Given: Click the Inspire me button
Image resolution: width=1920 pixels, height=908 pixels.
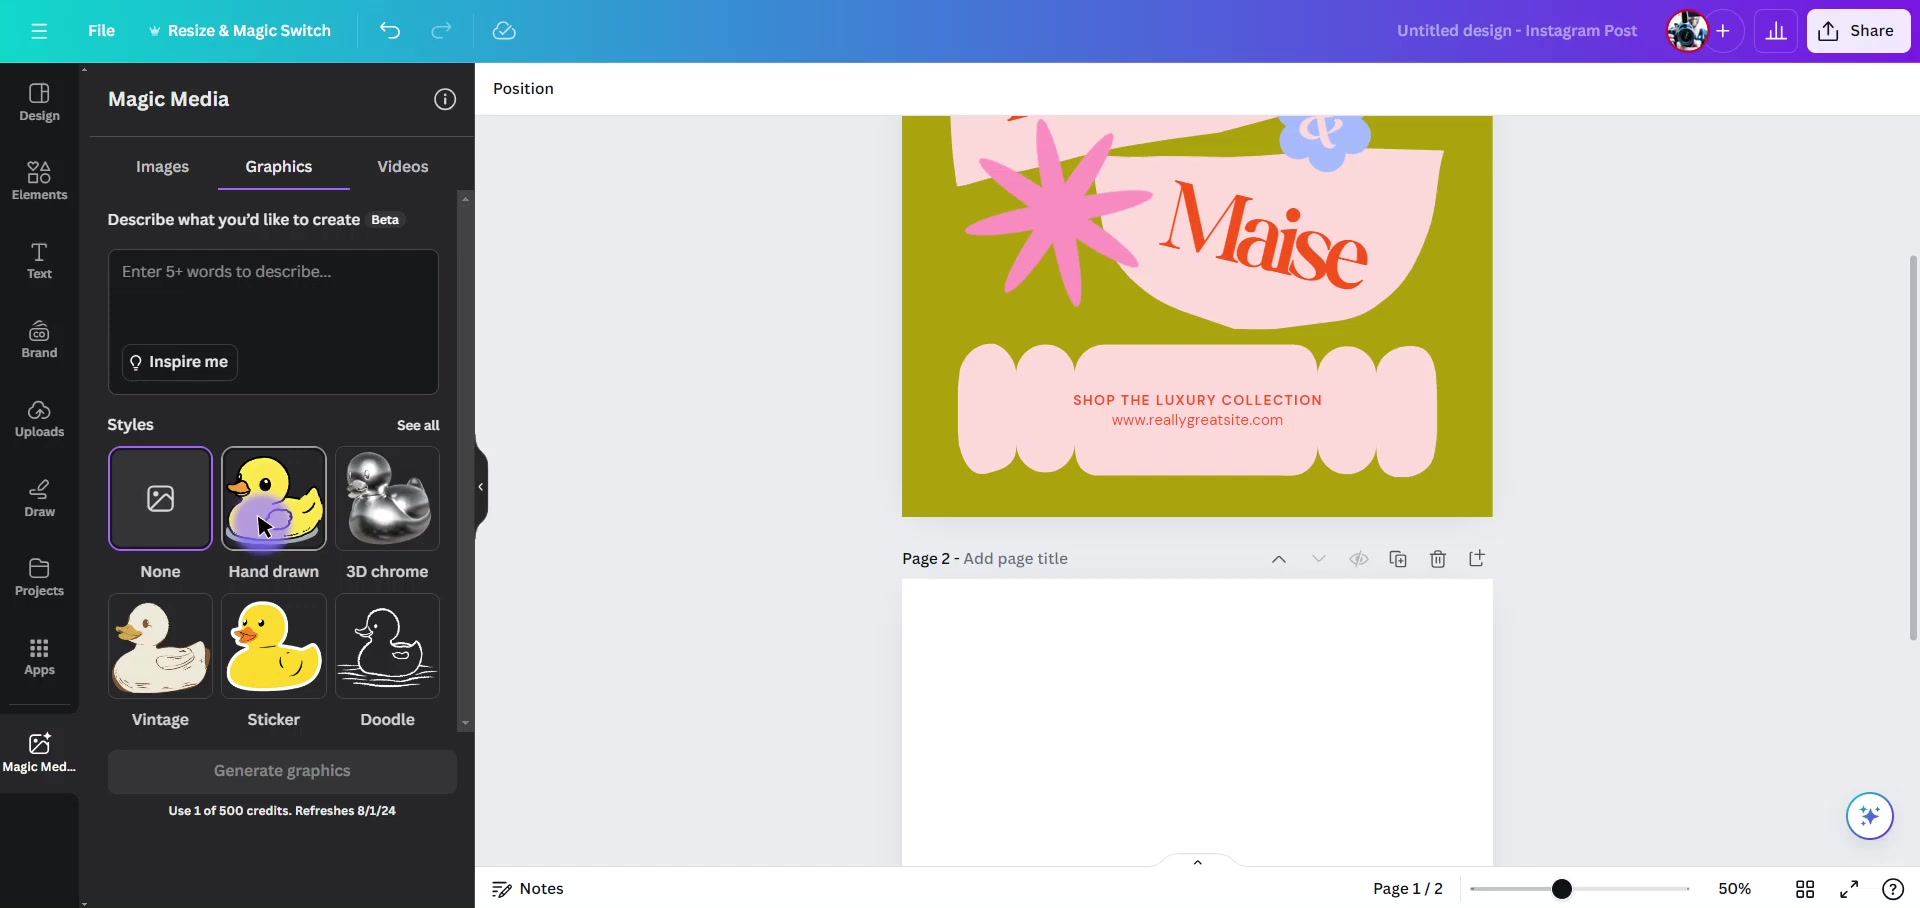Looking at the screenshot, I should point(180,362).
